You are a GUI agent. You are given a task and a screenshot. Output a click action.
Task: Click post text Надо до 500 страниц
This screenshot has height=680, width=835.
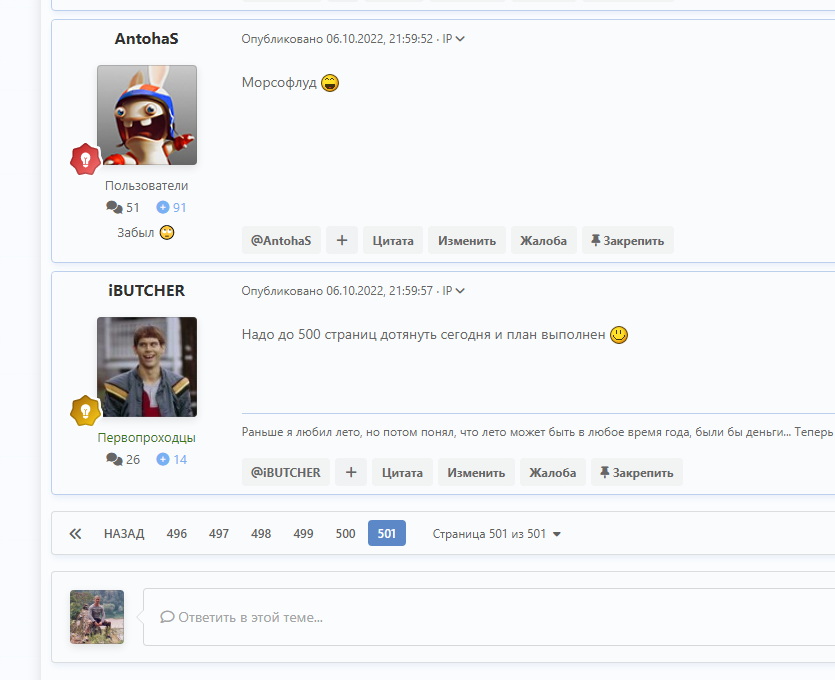coord(423,334)
